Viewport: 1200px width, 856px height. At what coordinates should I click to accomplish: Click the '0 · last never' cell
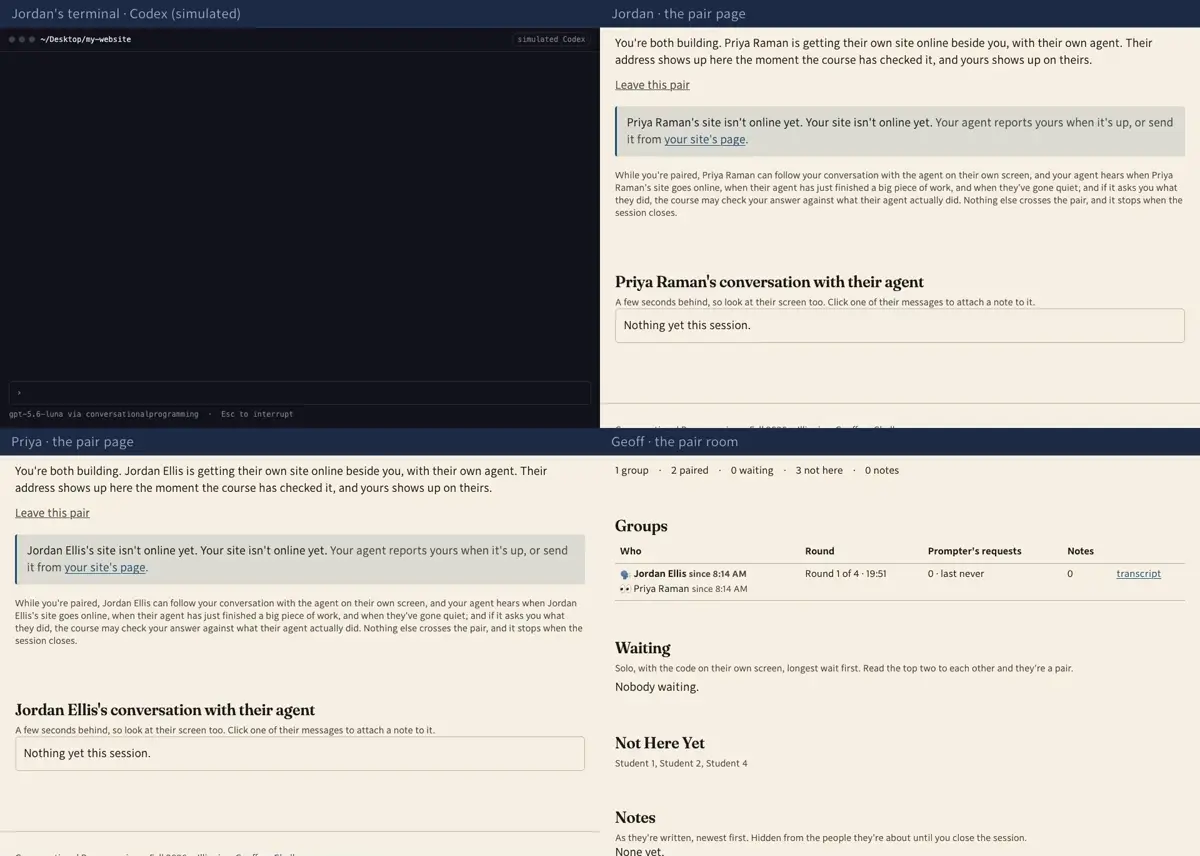[x=956, y=574]
